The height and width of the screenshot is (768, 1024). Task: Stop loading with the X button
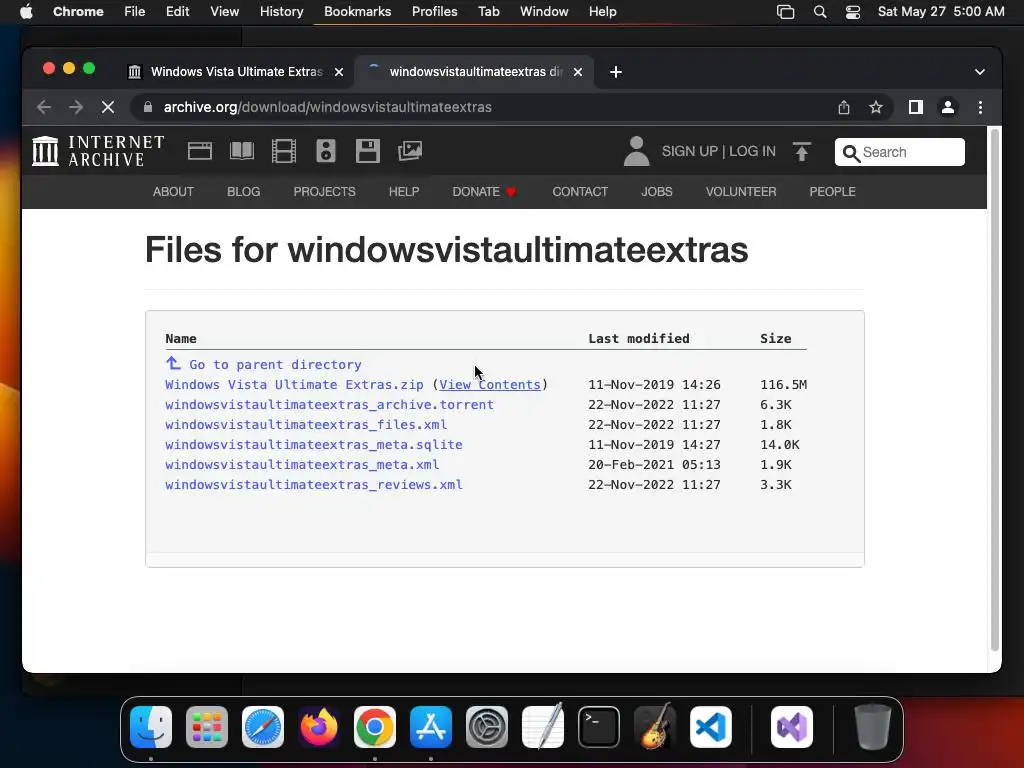coord(108,107)
